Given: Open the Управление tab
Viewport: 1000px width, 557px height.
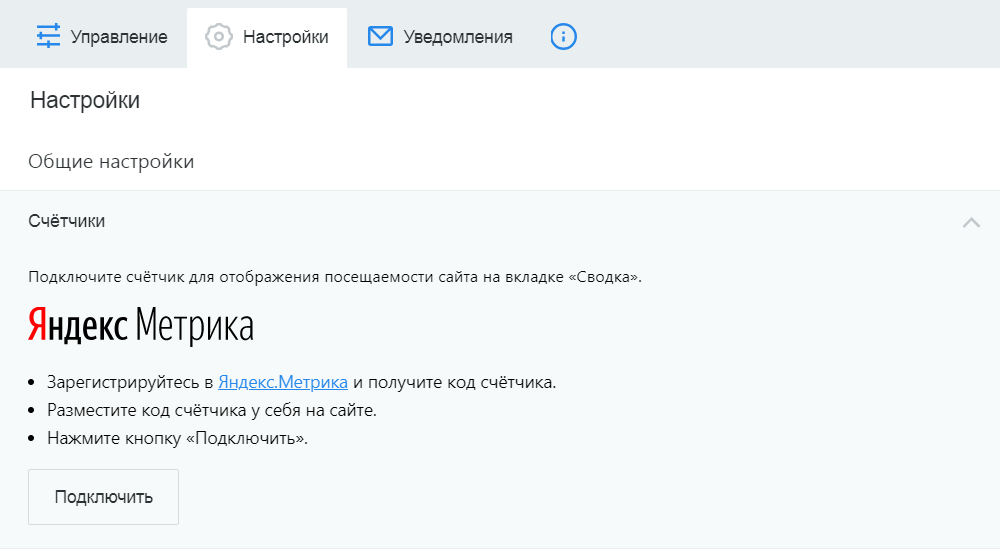Looking at the screenshot, I should (102, 37).
